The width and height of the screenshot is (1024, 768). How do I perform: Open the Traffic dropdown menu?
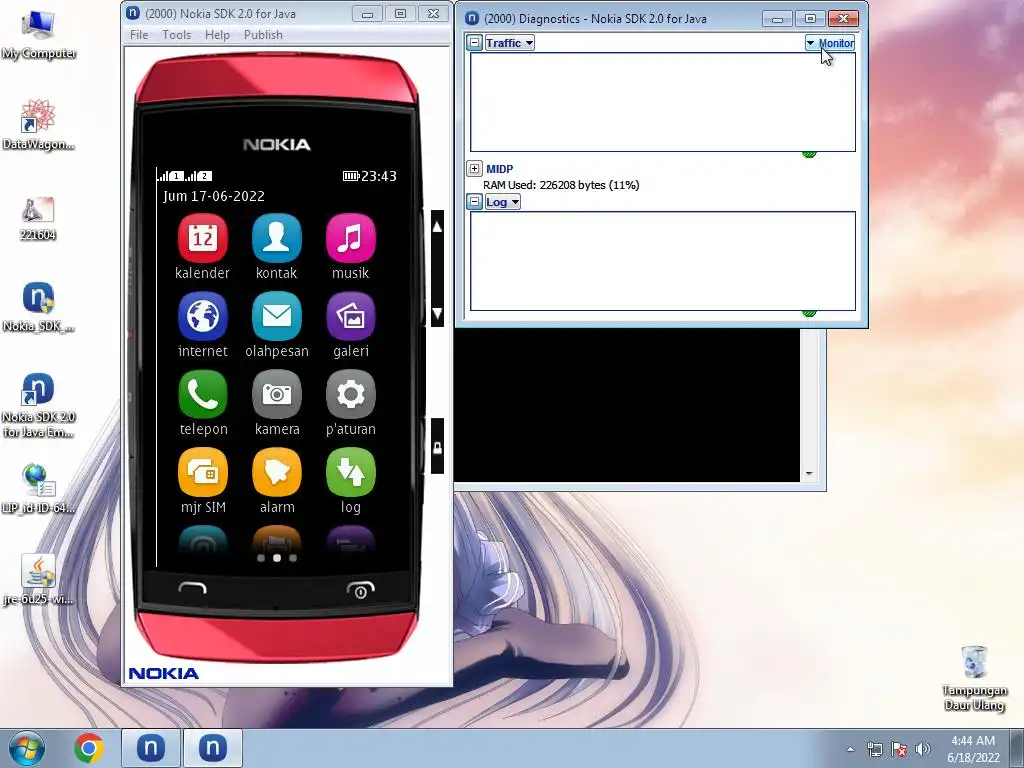pos(509,43)
